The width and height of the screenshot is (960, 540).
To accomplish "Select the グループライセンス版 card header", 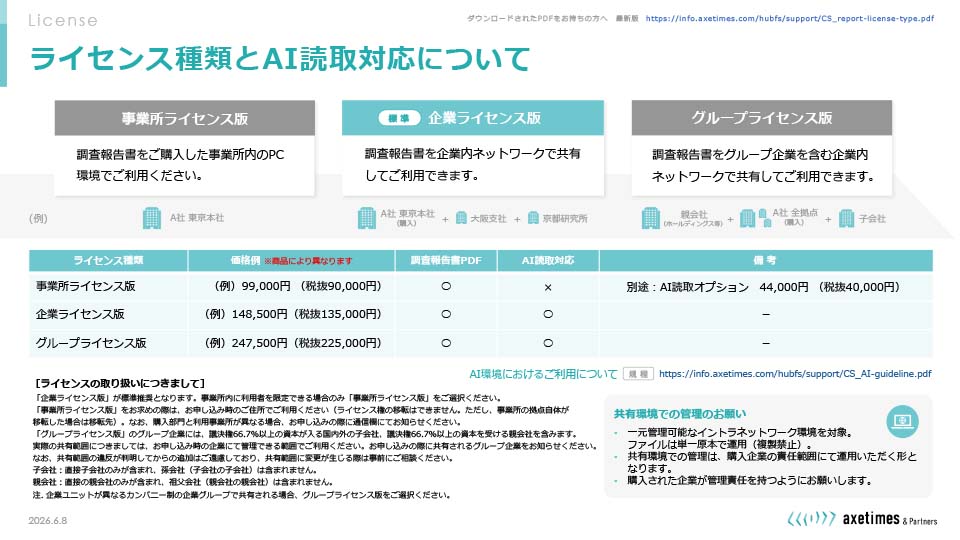I will click(x=762, y=118).
